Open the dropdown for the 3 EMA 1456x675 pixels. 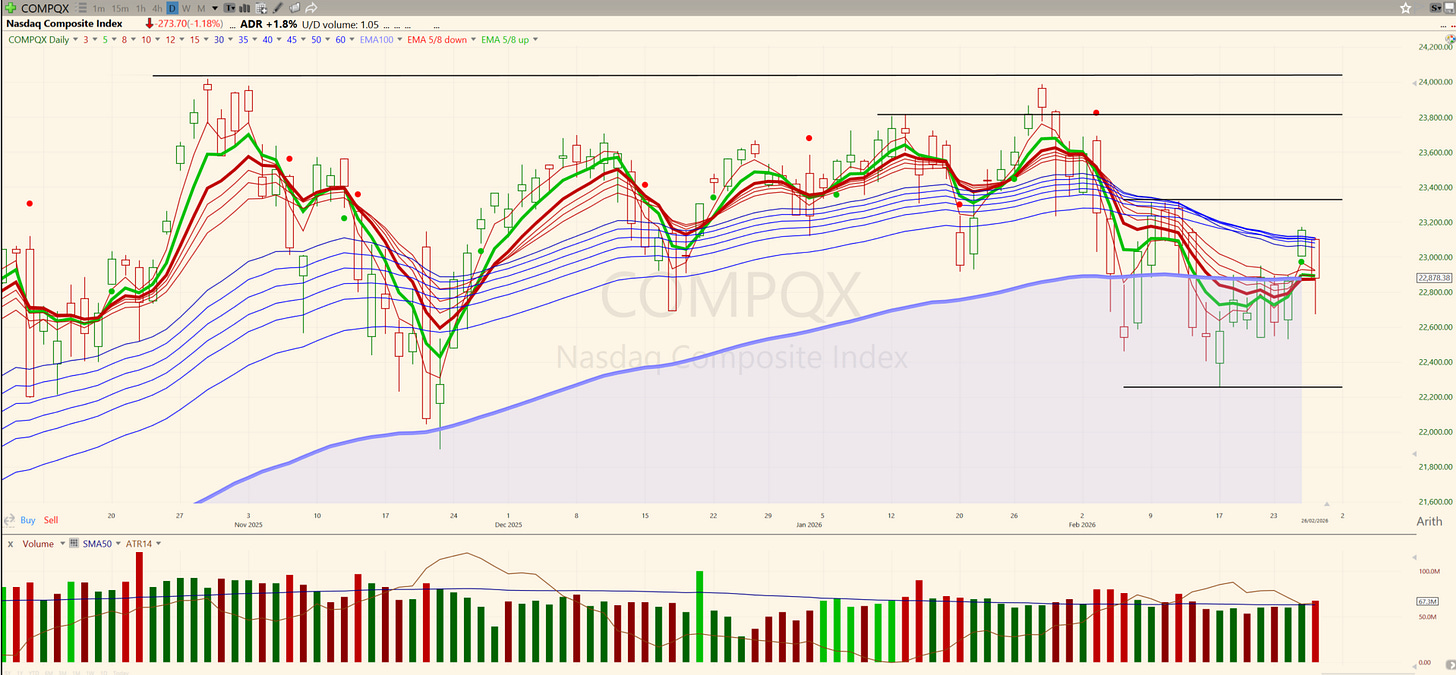tap(95, 39)
